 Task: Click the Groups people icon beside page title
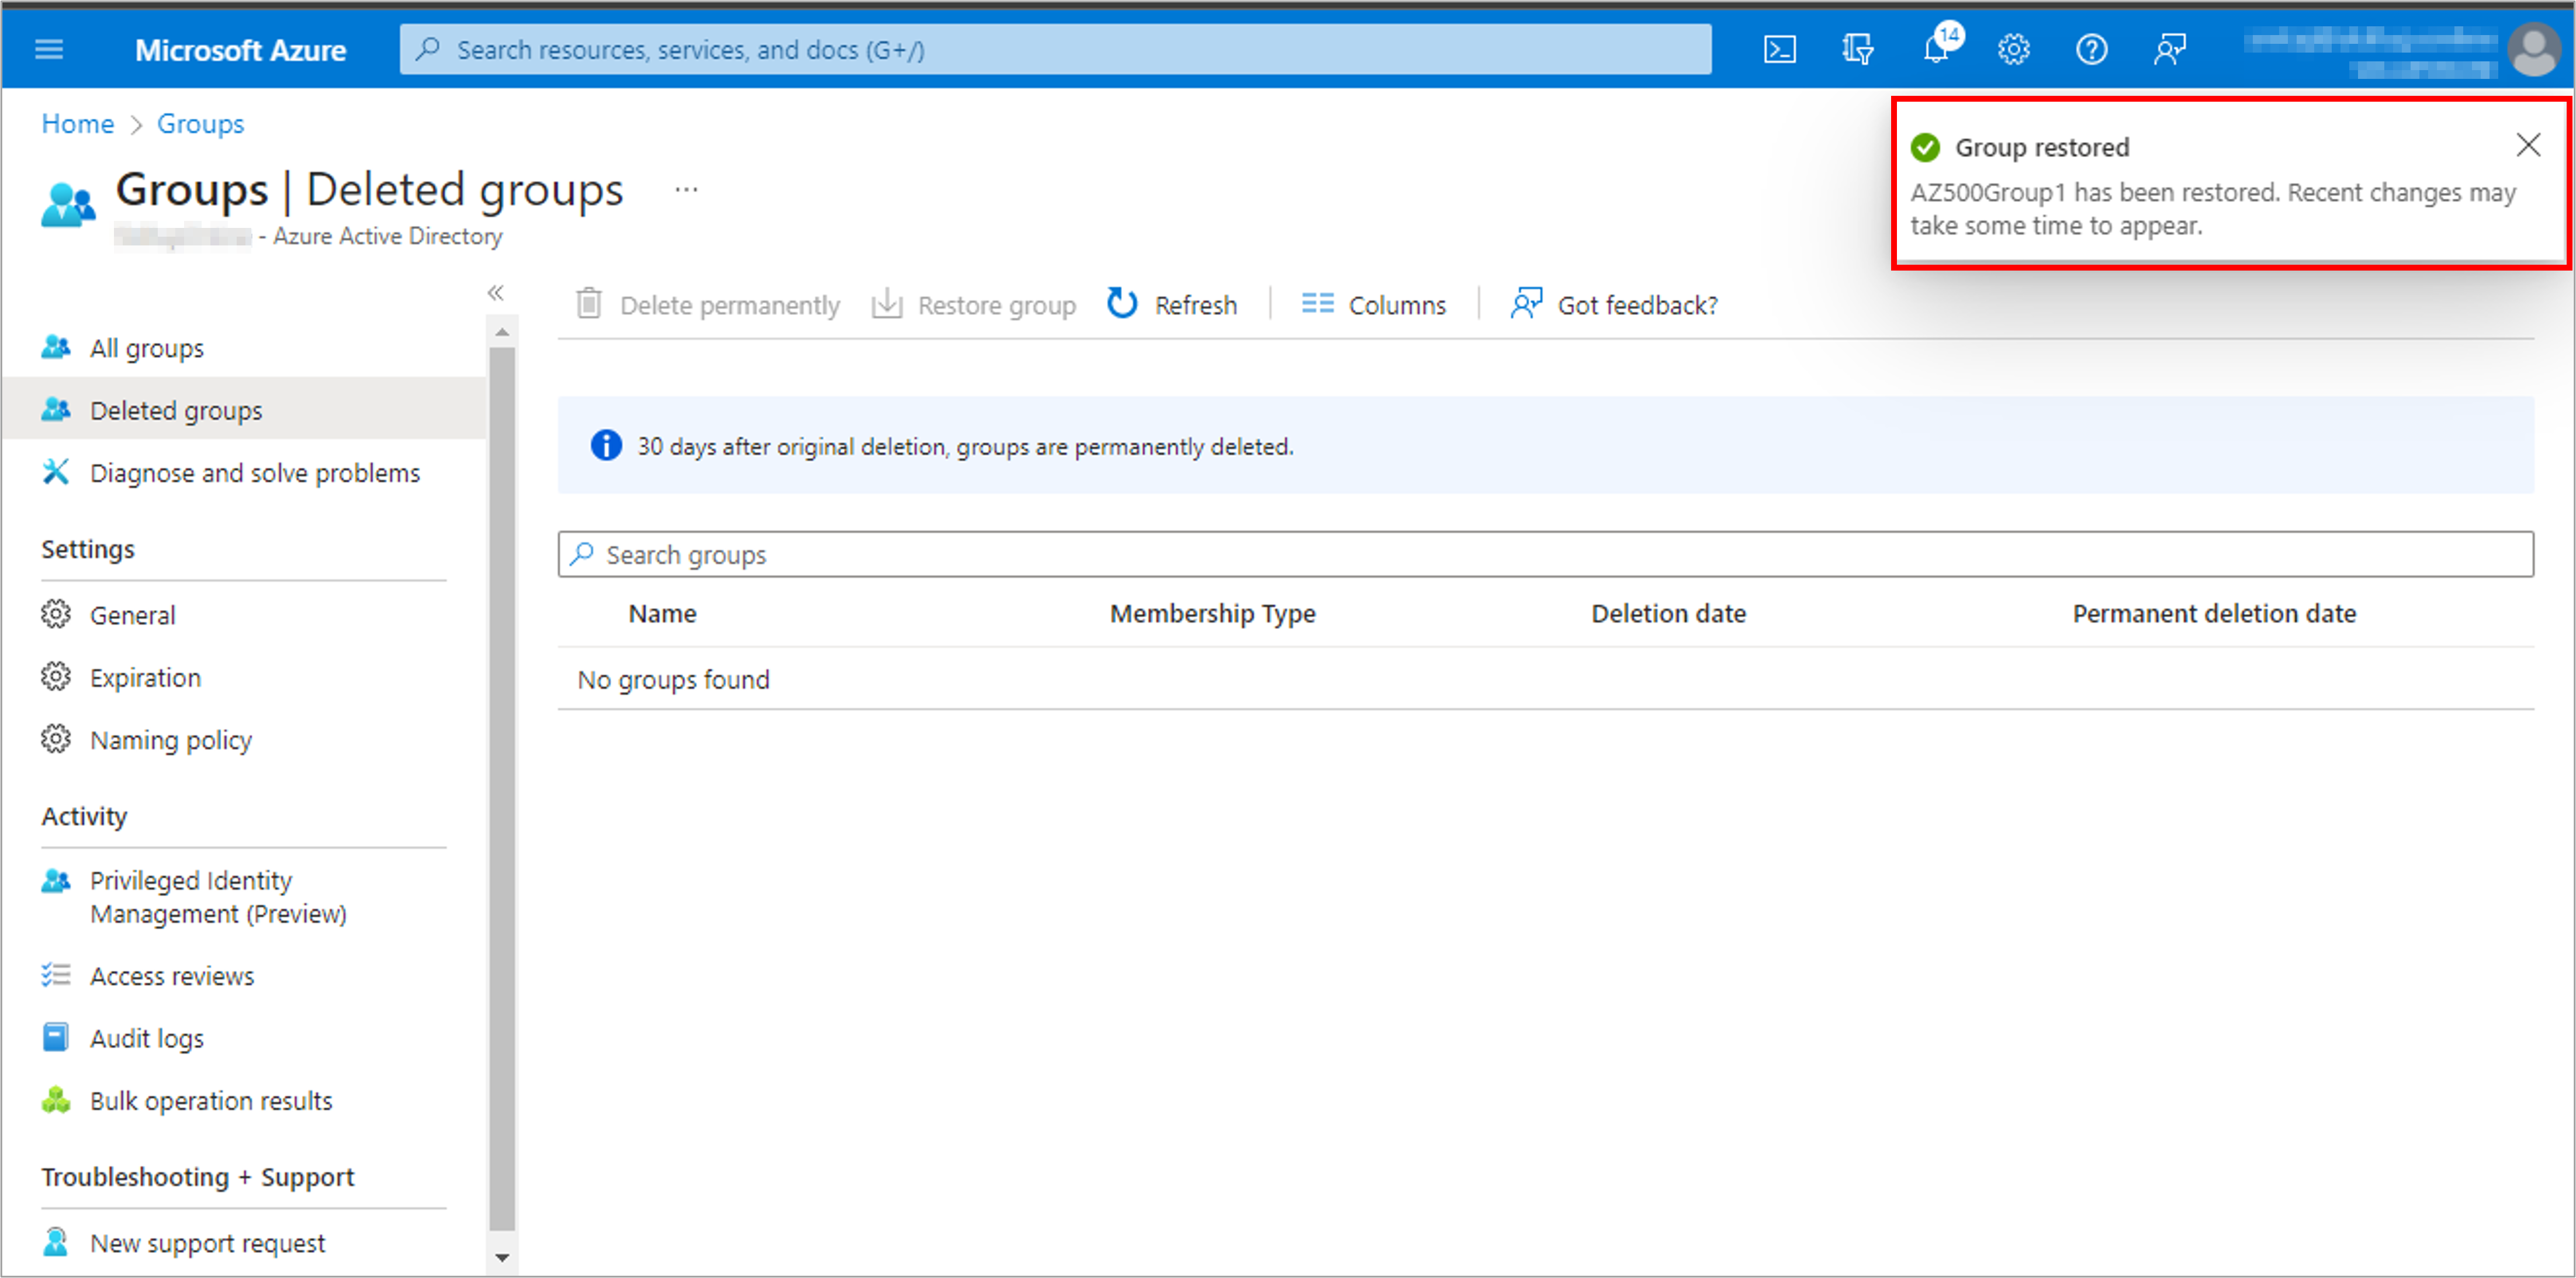point(68,205)
